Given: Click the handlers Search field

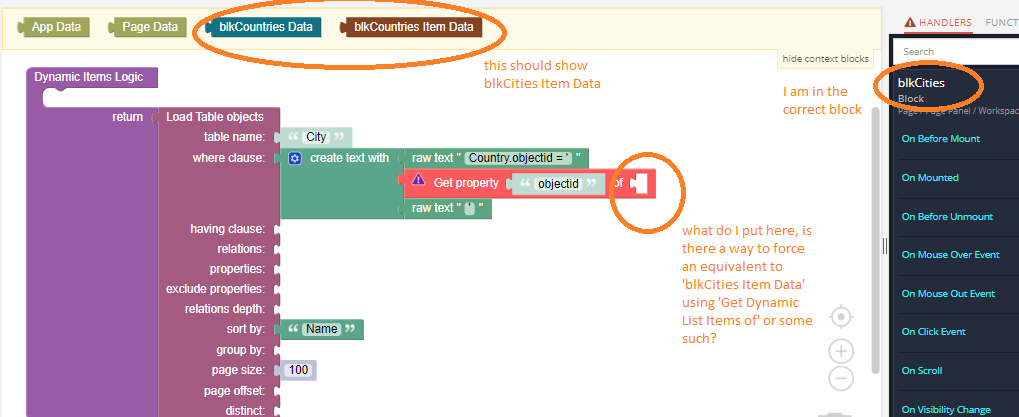Looking at the screenshot, I should [956, 51].
